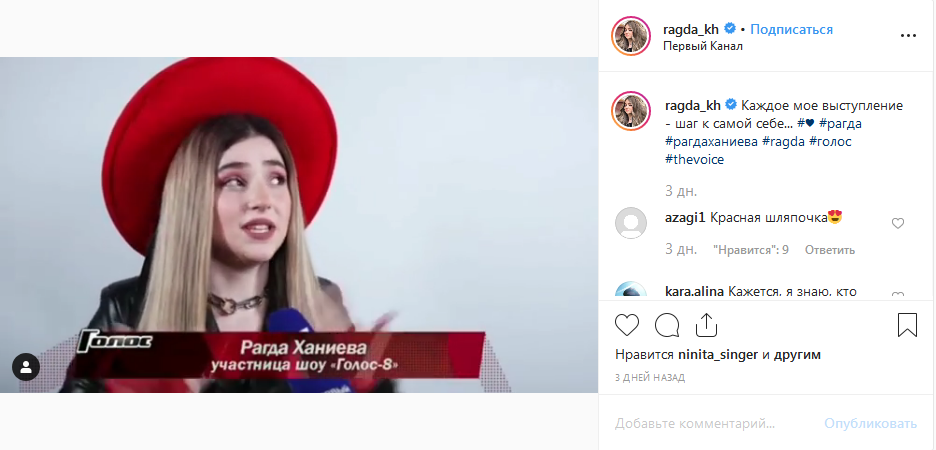Open azagi1's gray avatar
The image size is (936, 450).
631,223
